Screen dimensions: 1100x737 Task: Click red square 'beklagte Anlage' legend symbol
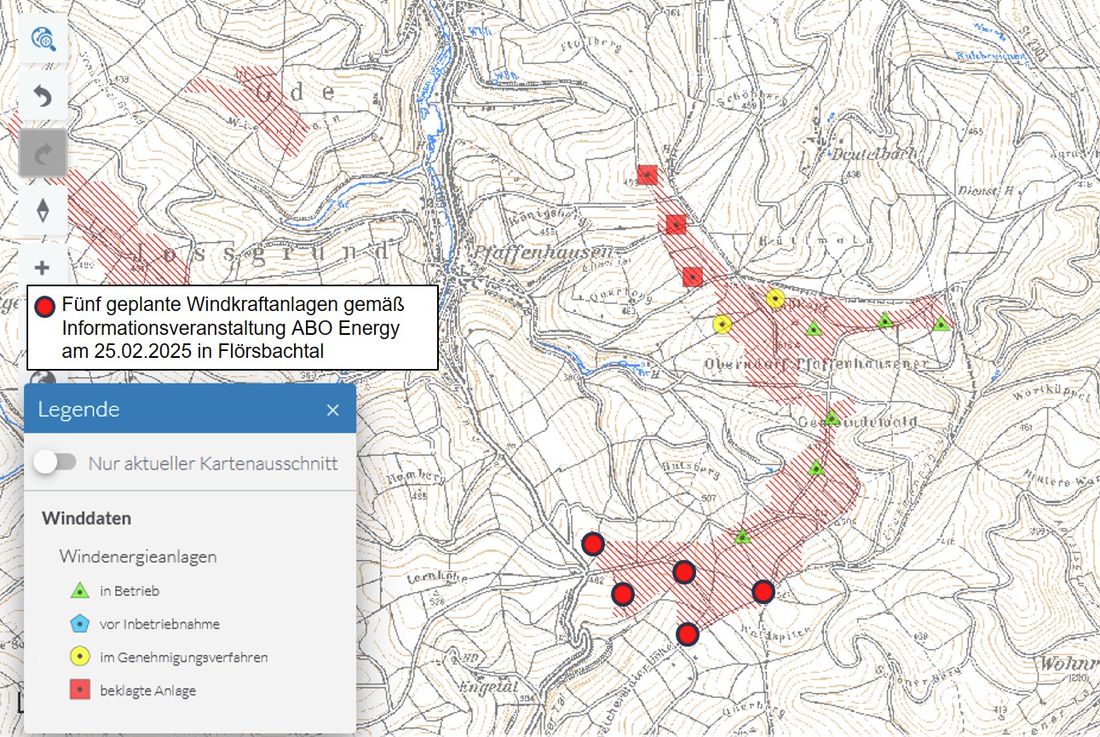click(x=80, y=690)
